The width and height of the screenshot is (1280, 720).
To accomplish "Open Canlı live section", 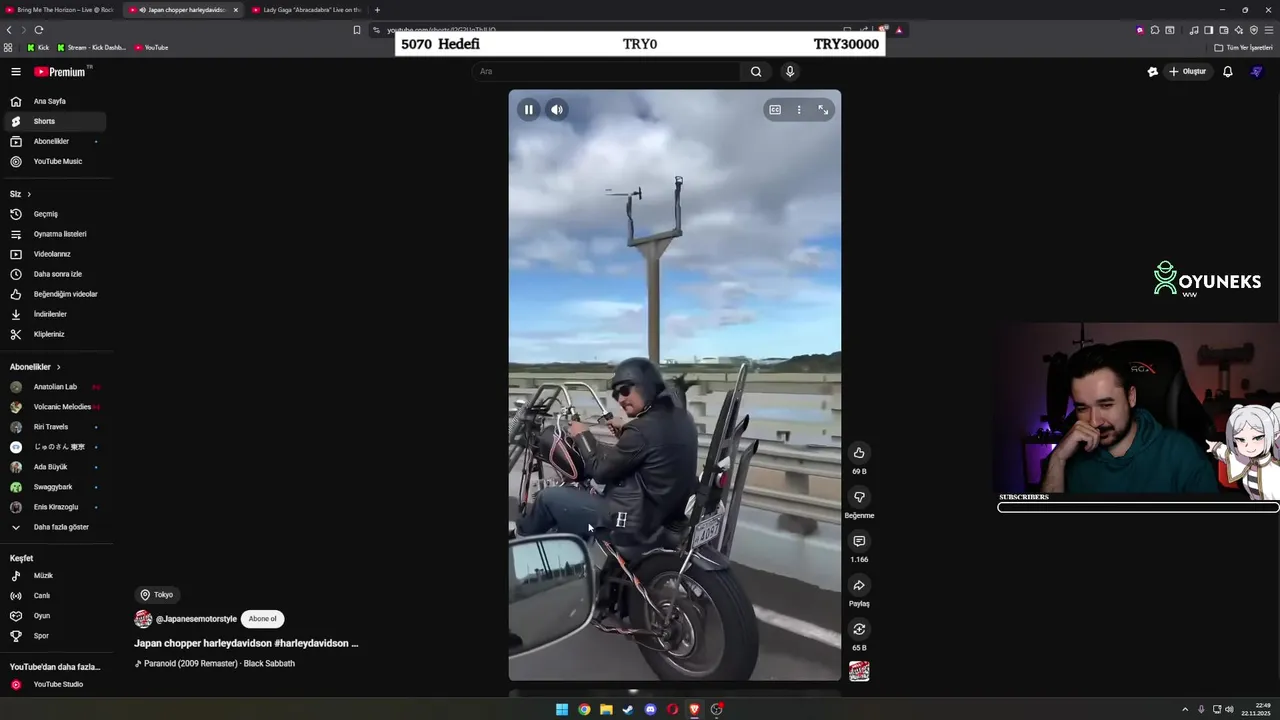I will (x=55, y=596).
